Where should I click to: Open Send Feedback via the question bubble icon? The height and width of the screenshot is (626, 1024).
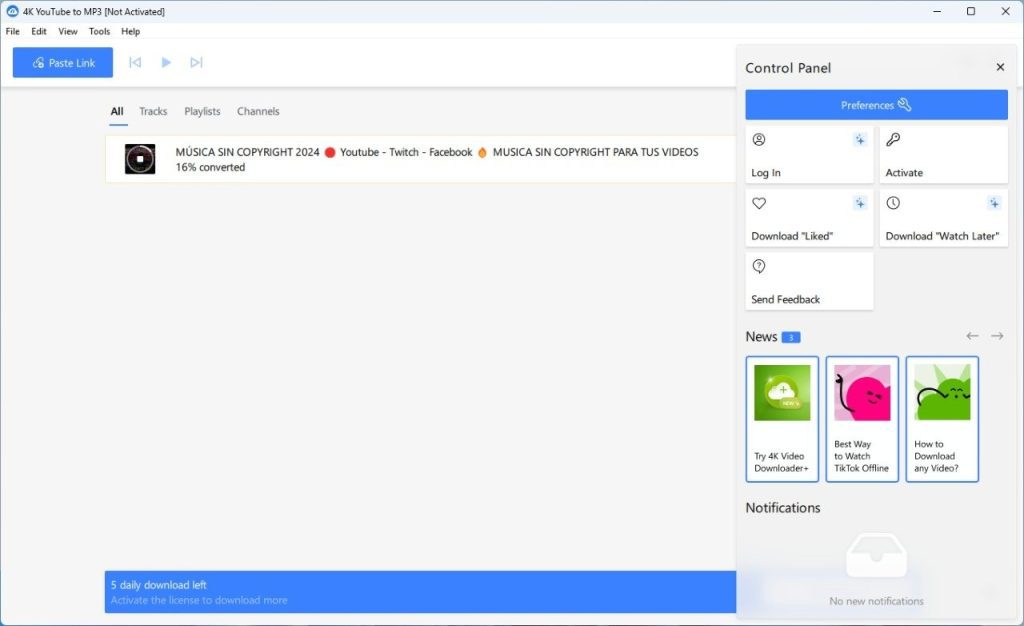click(759, 267)
